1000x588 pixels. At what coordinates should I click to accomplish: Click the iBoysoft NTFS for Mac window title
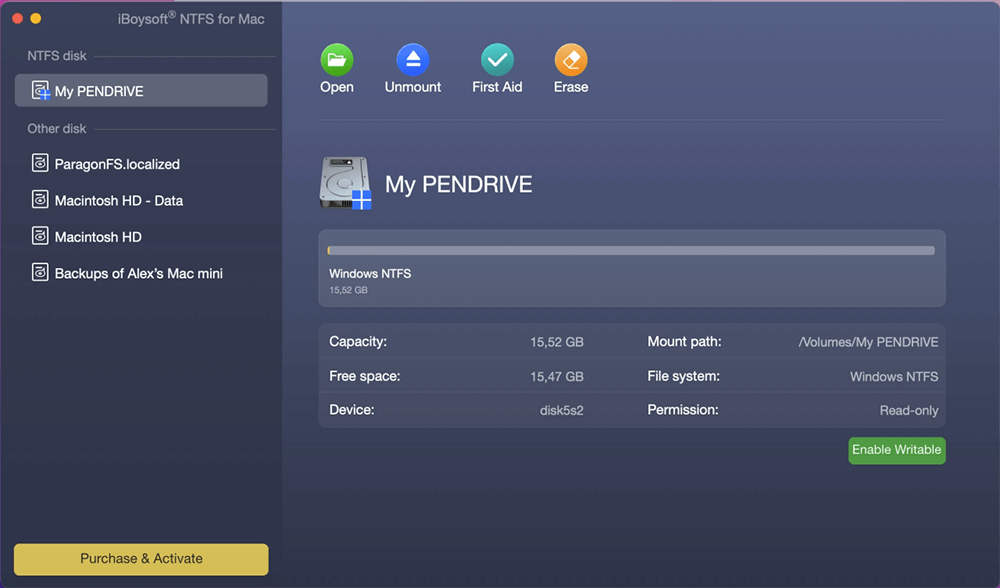[x=191, y=18]
